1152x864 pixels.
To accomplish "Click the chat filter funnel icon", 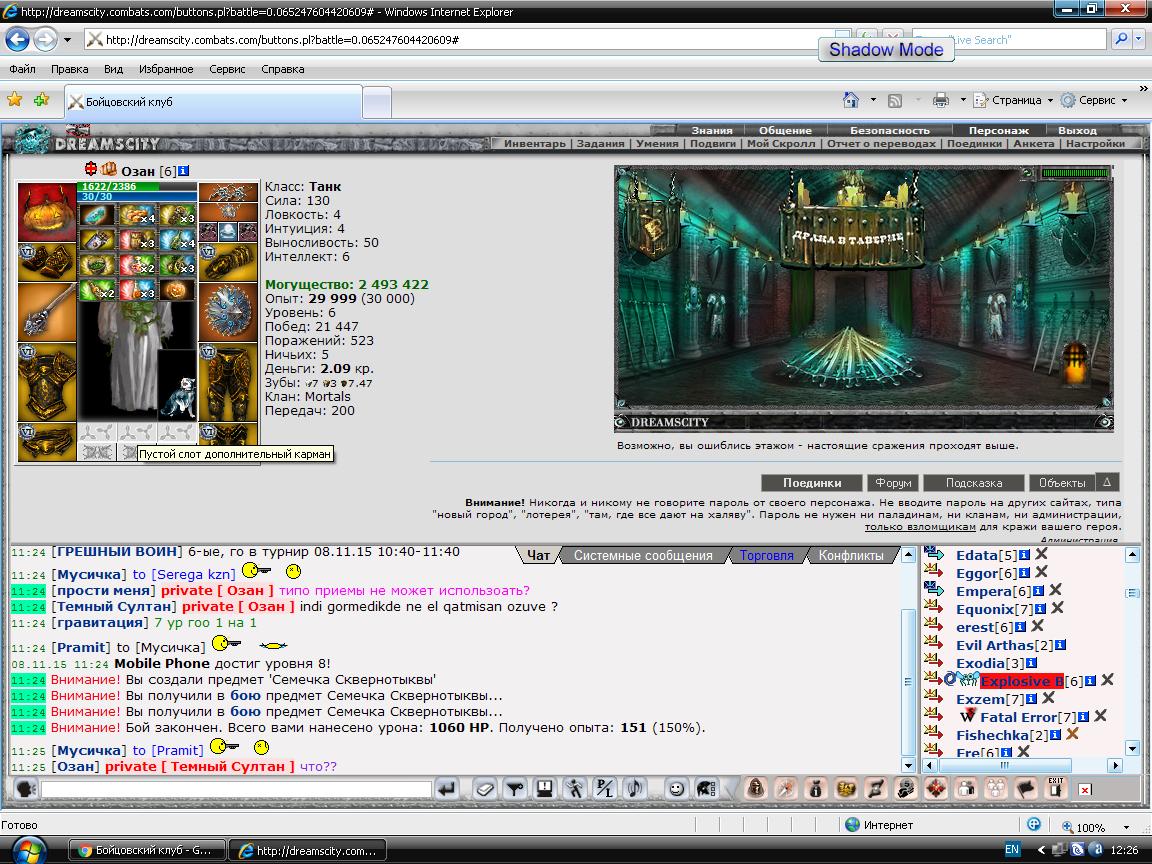I will coord(514,789).
